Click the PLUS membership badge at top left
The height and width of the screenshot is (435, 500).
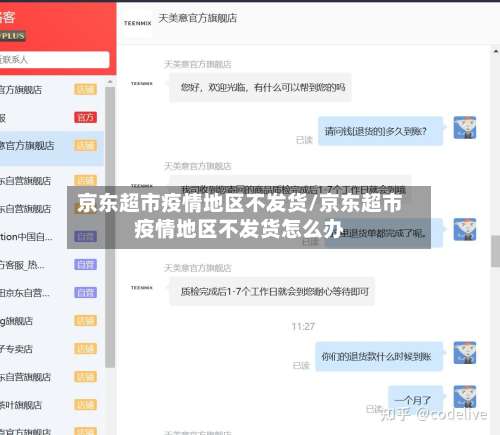click(13, 36)
